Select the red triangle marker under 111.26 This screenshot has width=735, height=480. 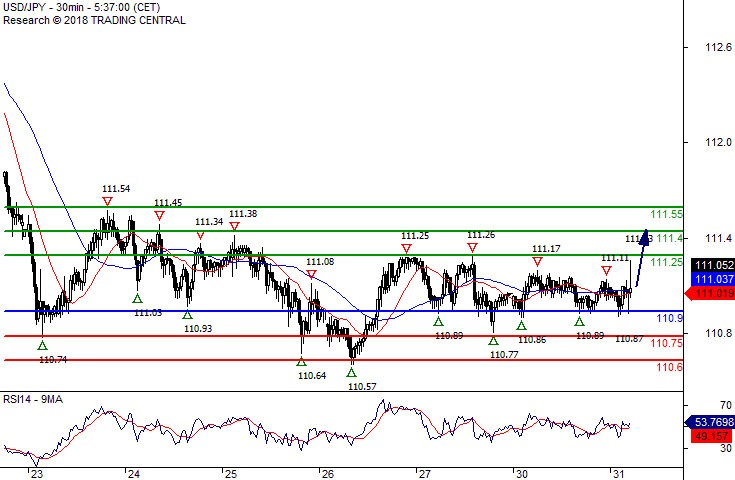473,248
